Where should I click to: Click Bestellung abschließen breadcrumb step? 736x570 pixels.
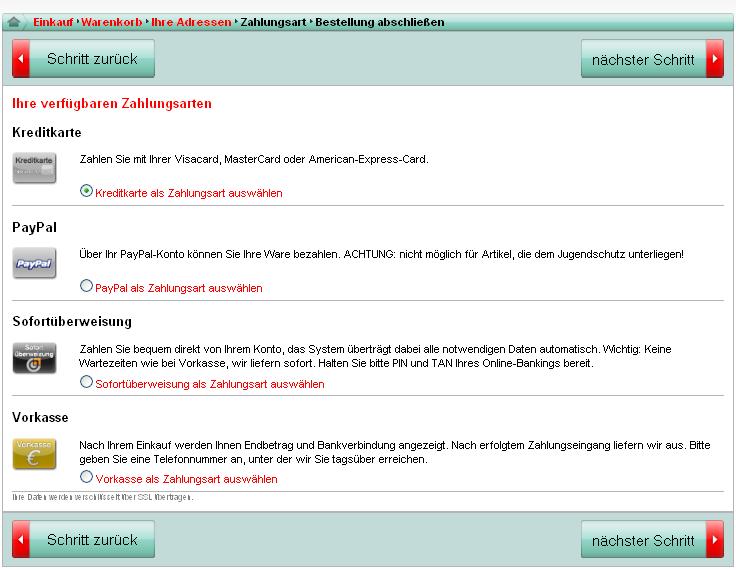pos(380,22)
